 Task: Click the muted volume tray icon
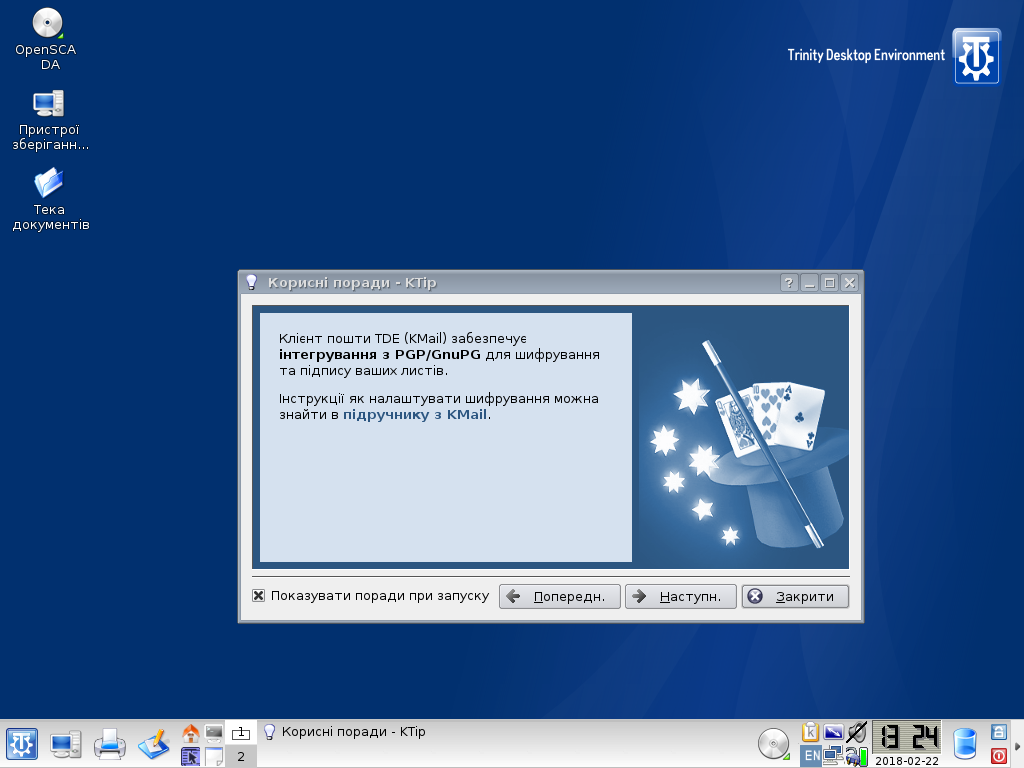point(856,733)
